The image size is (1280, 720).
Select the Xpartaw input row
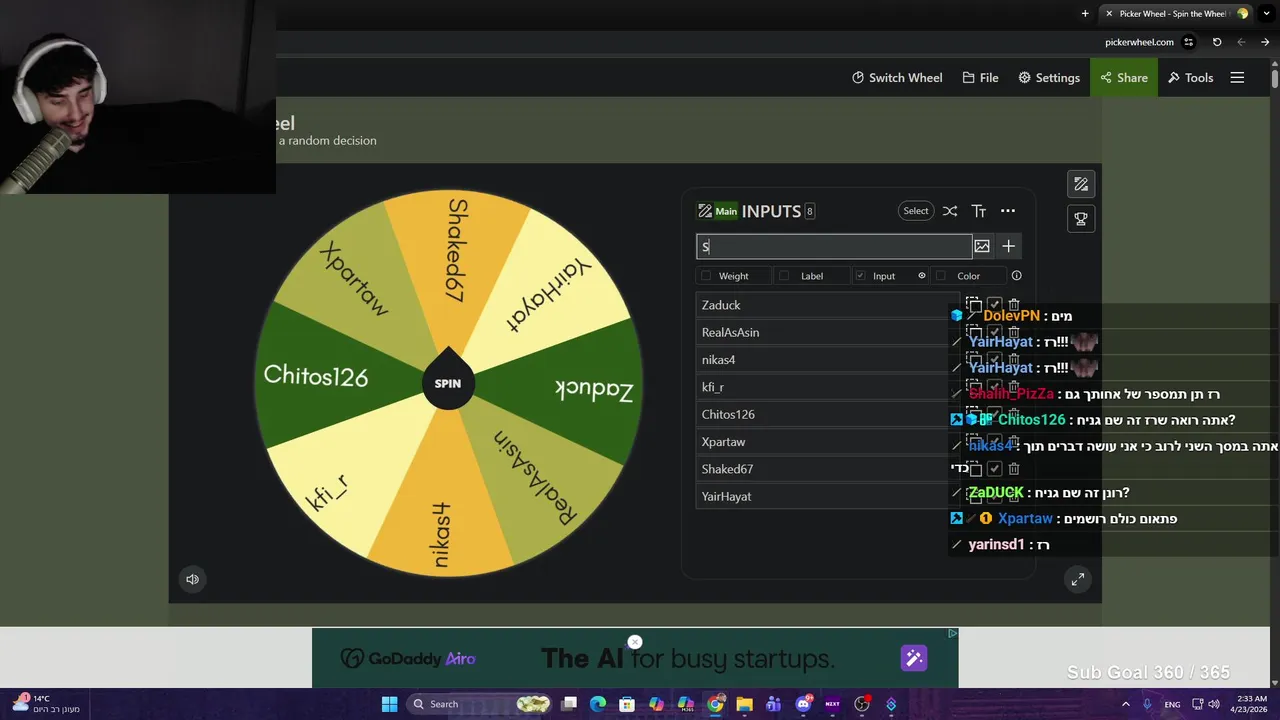click(827, 442)
